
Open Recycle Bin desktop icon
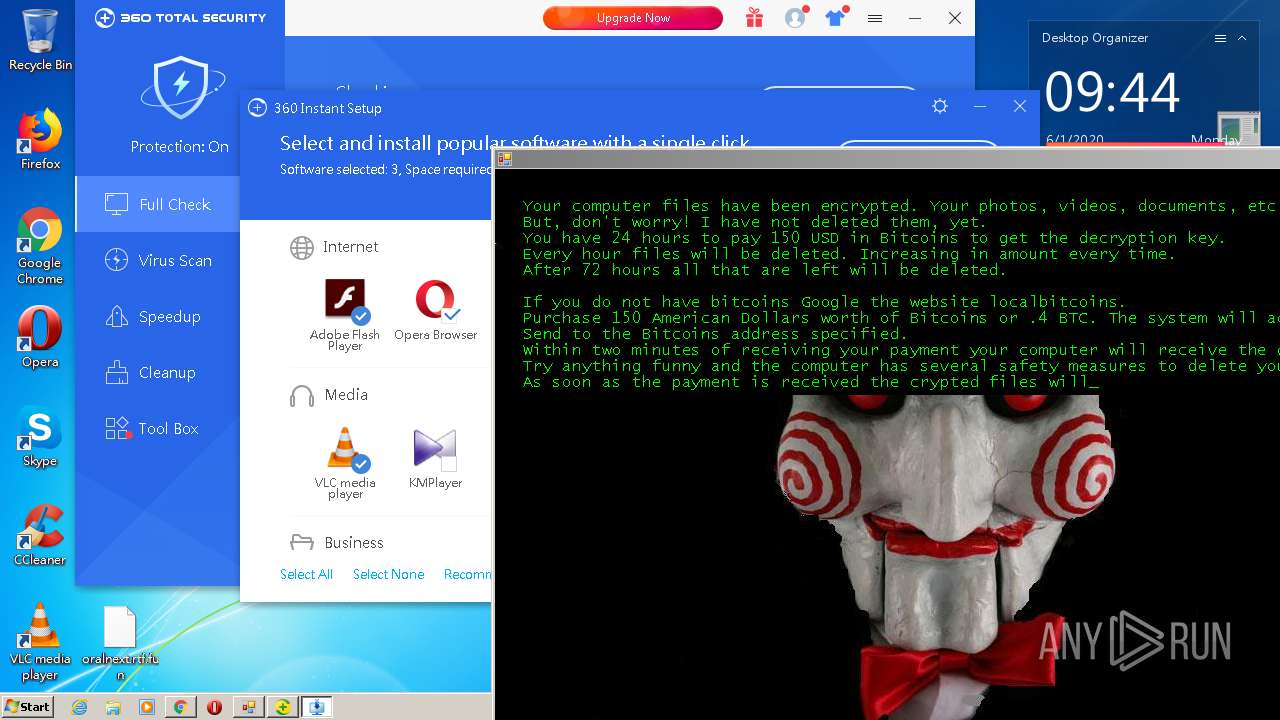(x=40, y=40)
